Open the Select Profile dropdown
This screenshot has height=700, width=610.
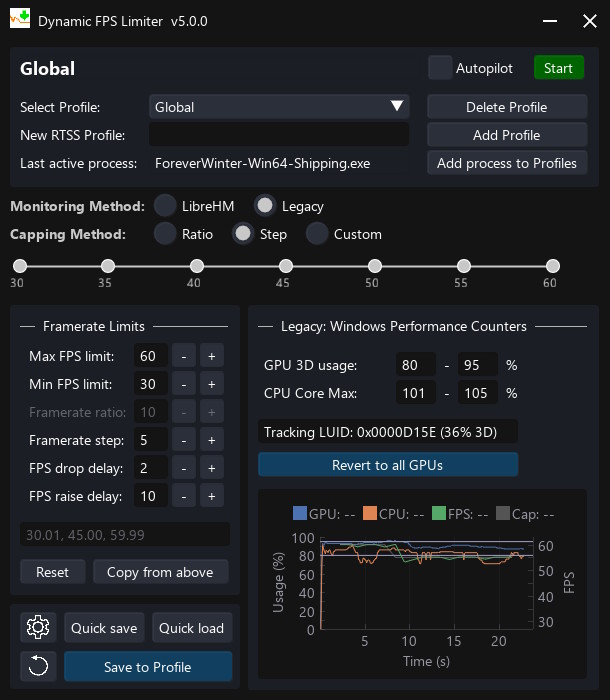pyautogui.click(x=279, y=107)
